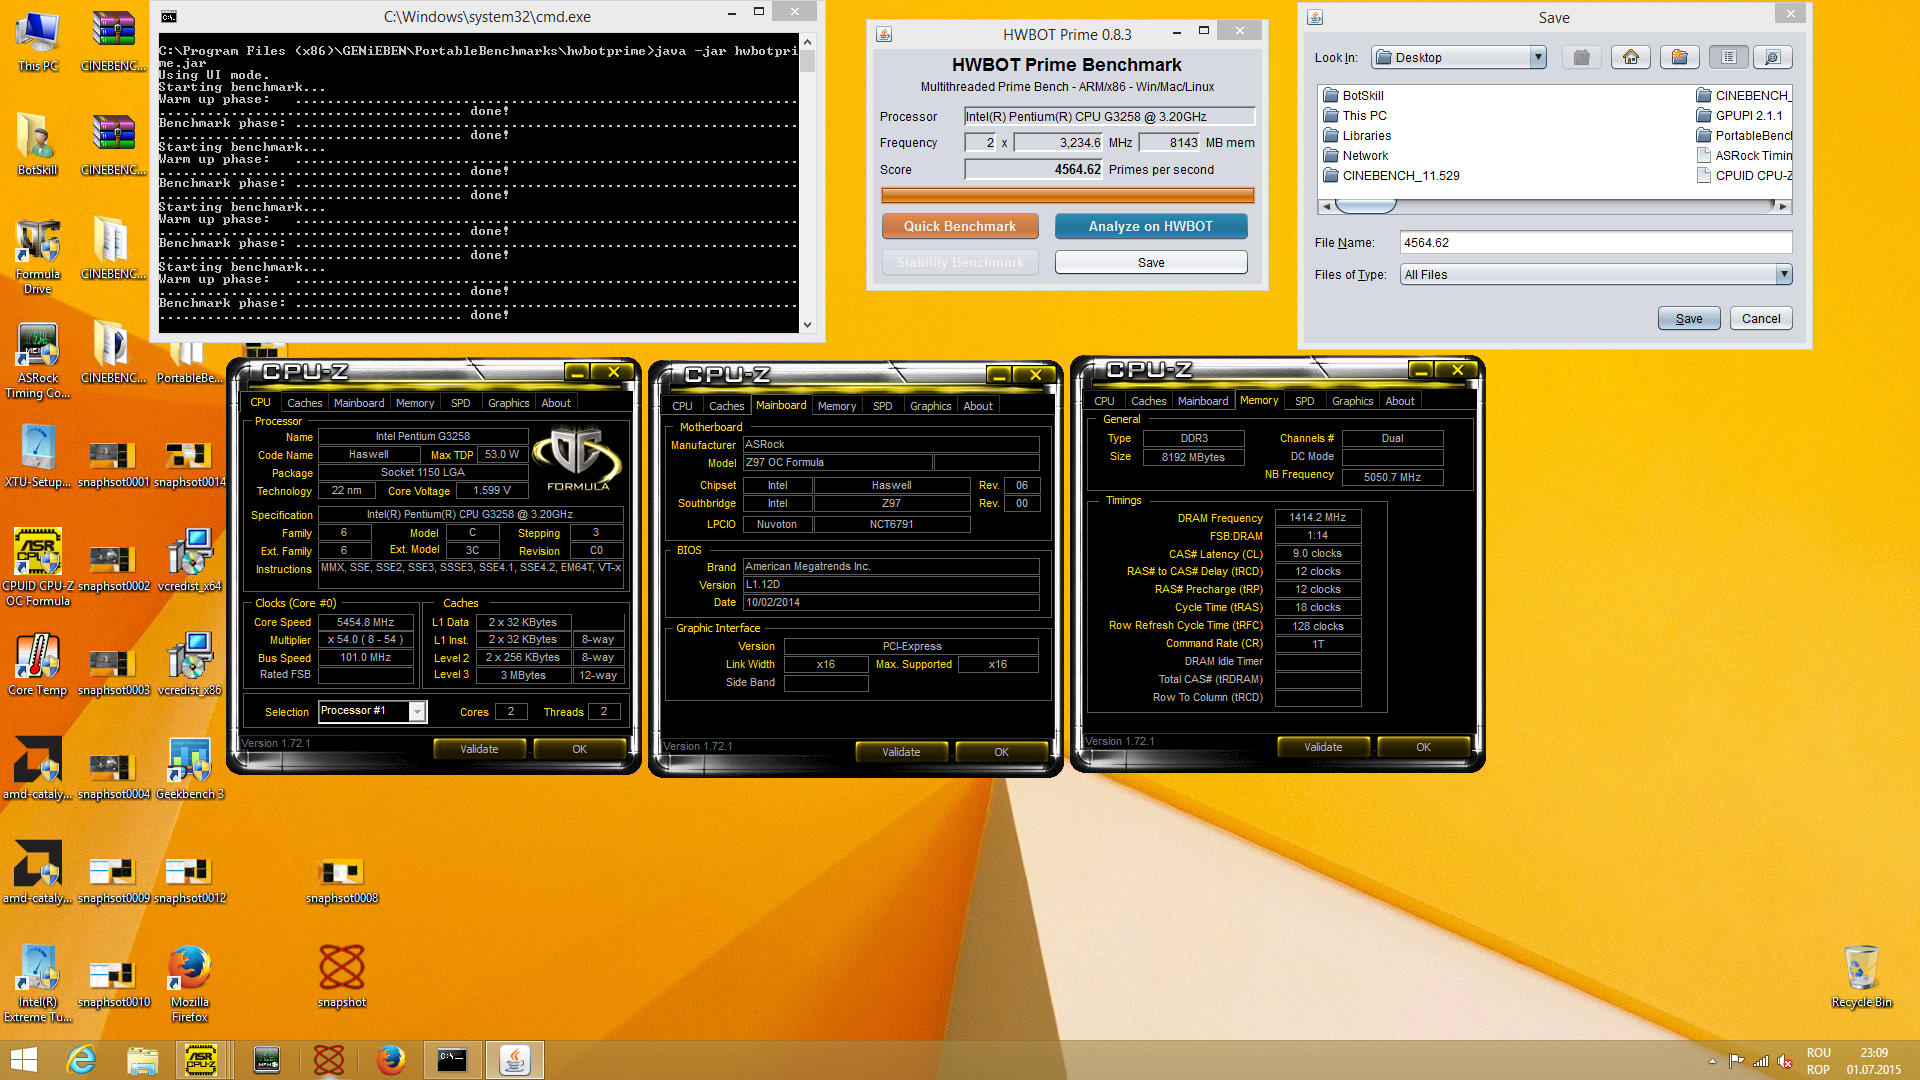Screen dimensions: 1920x1080
Task: Select snapshot0001 image on desktop
Action: click(113, 465)
